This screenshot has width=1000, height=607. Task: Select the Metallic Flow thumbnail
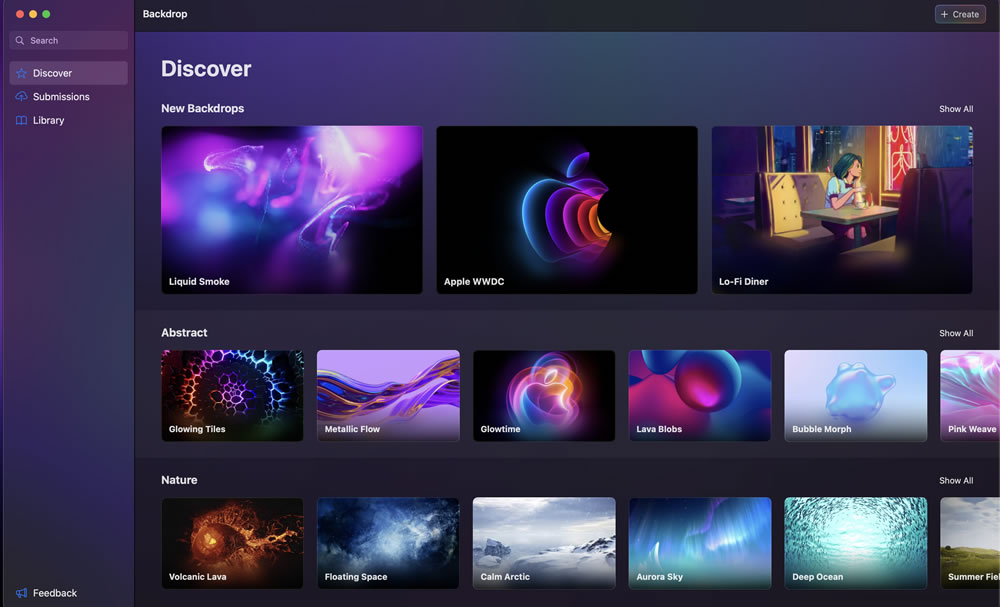click(x=388, y=395)
